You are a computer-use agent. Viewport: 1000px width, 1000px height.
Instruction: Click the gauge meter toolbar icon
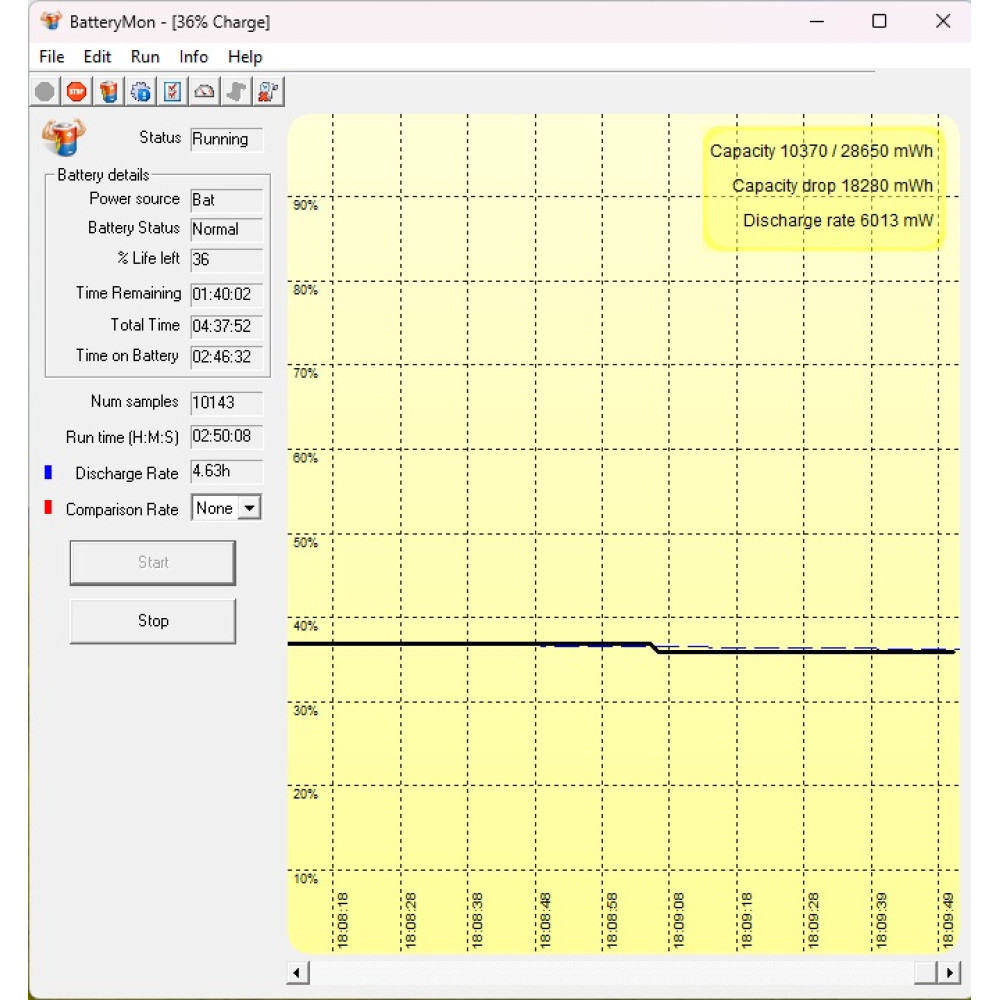point(204,92)
